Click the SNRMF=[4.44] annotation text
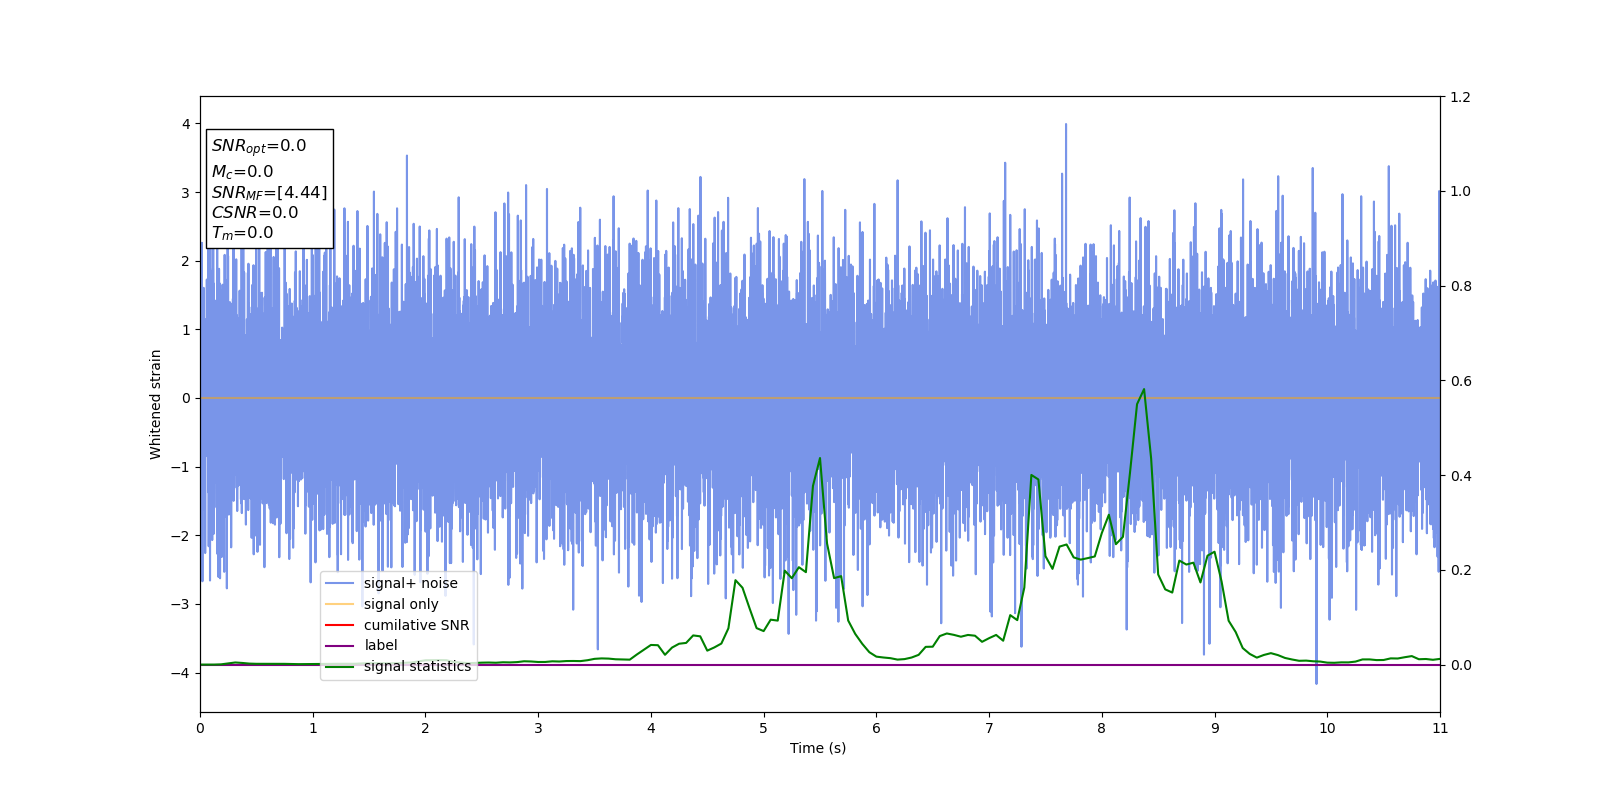Screen dimensions: 1600x800 (269, 193)
